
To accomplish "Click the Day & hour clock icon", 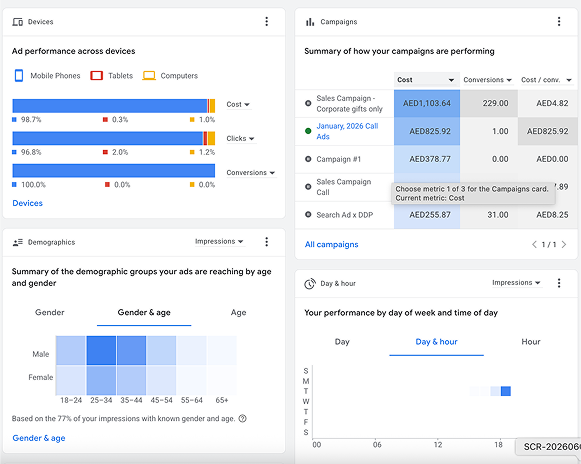I will click(x=310, y=284).
